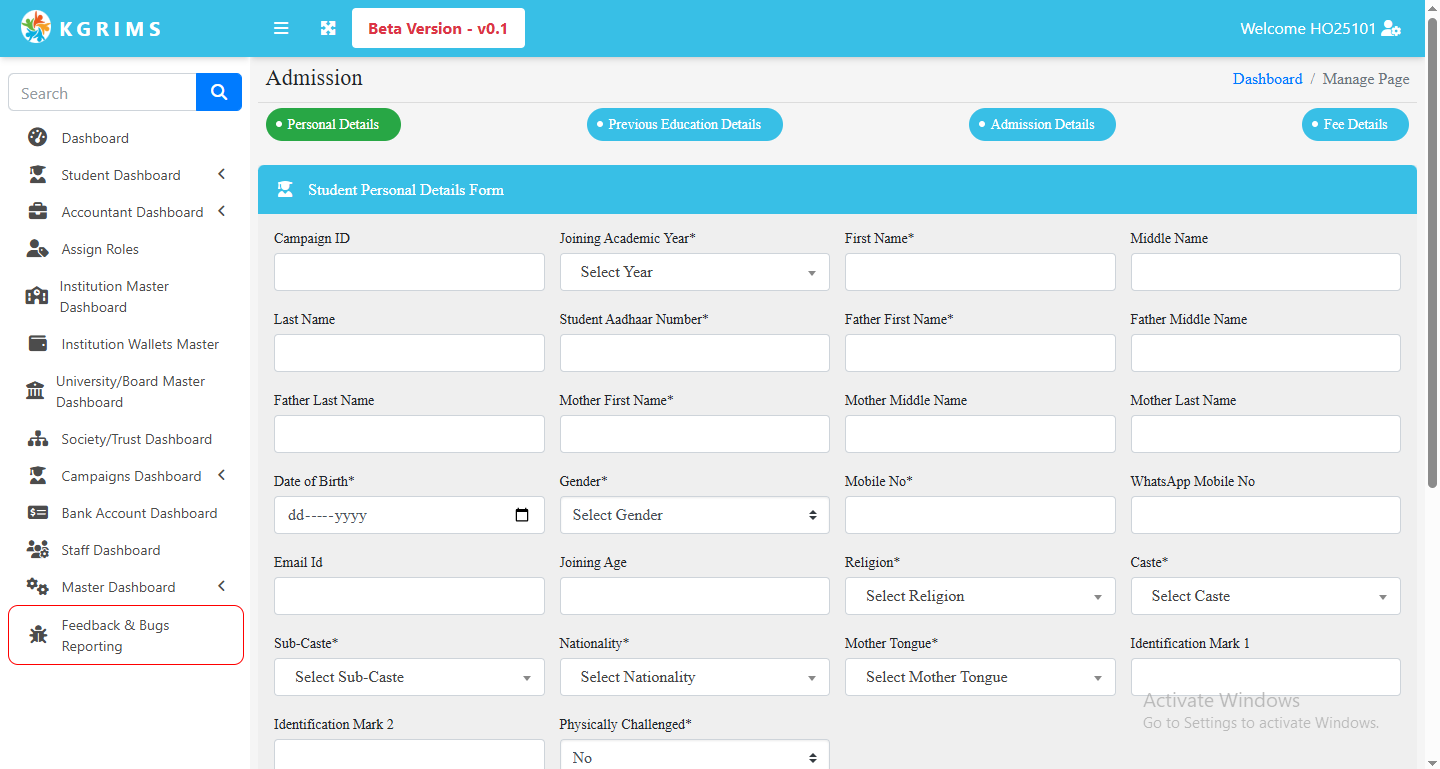Switch to the Previous Education Details step
This screenshot has width=1440, height=769.
coord(684,125)
